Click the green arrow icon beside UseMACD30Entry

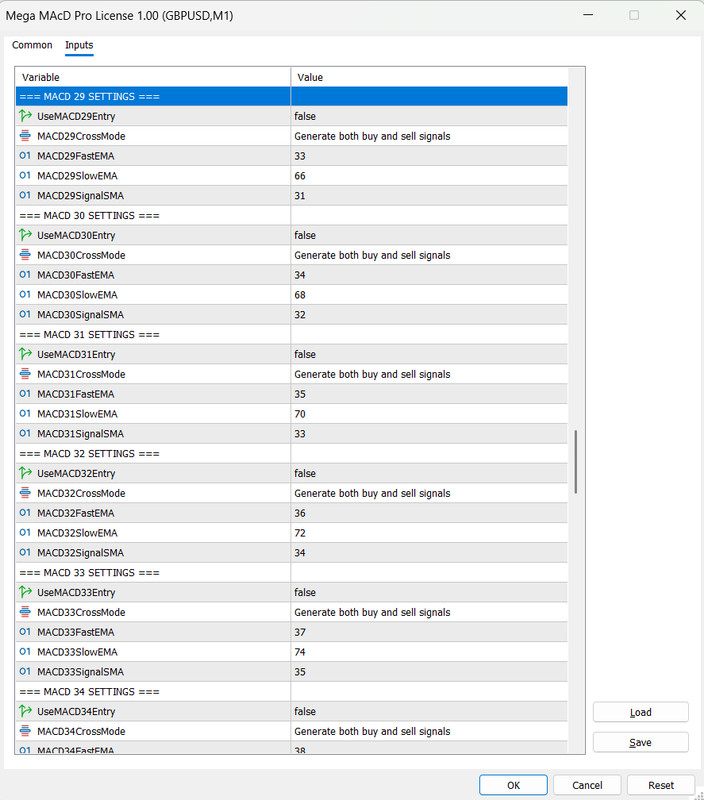click(25, 235)
